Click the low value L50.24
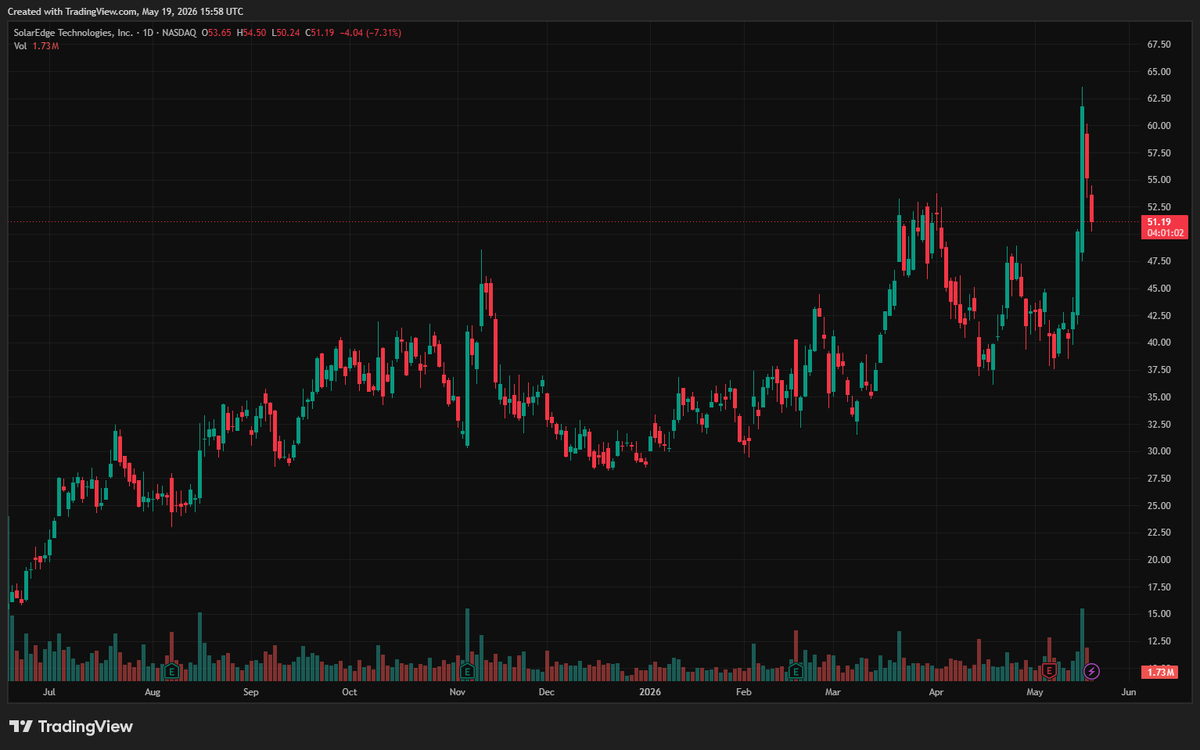 point(285,33)
